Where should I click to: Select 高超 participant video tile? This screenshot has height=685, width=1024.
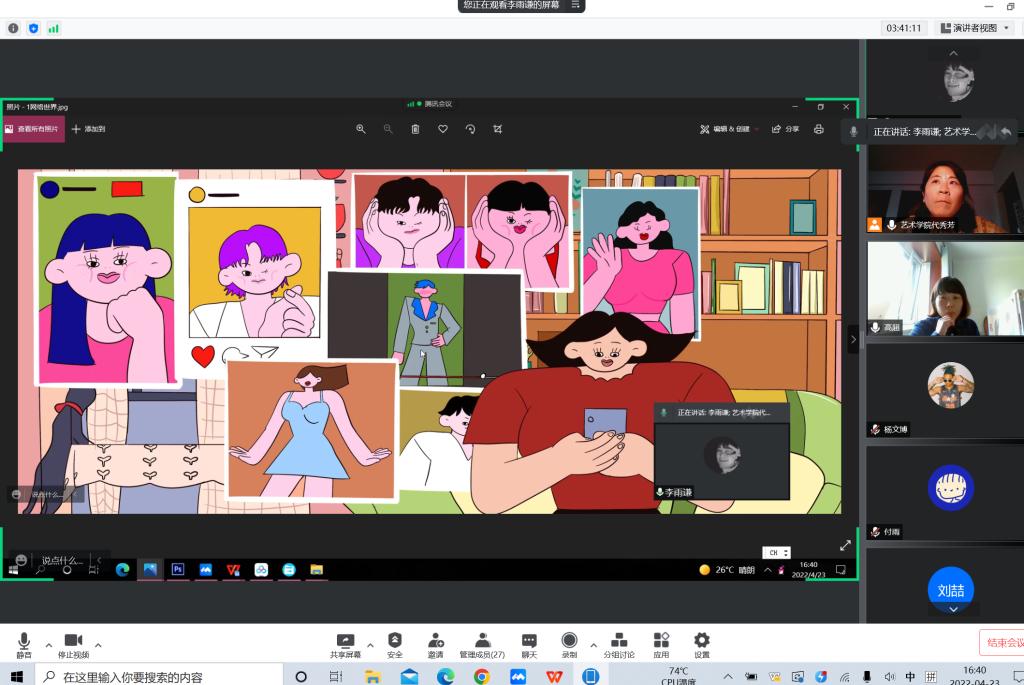pyautogui.click(x=945, y=289)
